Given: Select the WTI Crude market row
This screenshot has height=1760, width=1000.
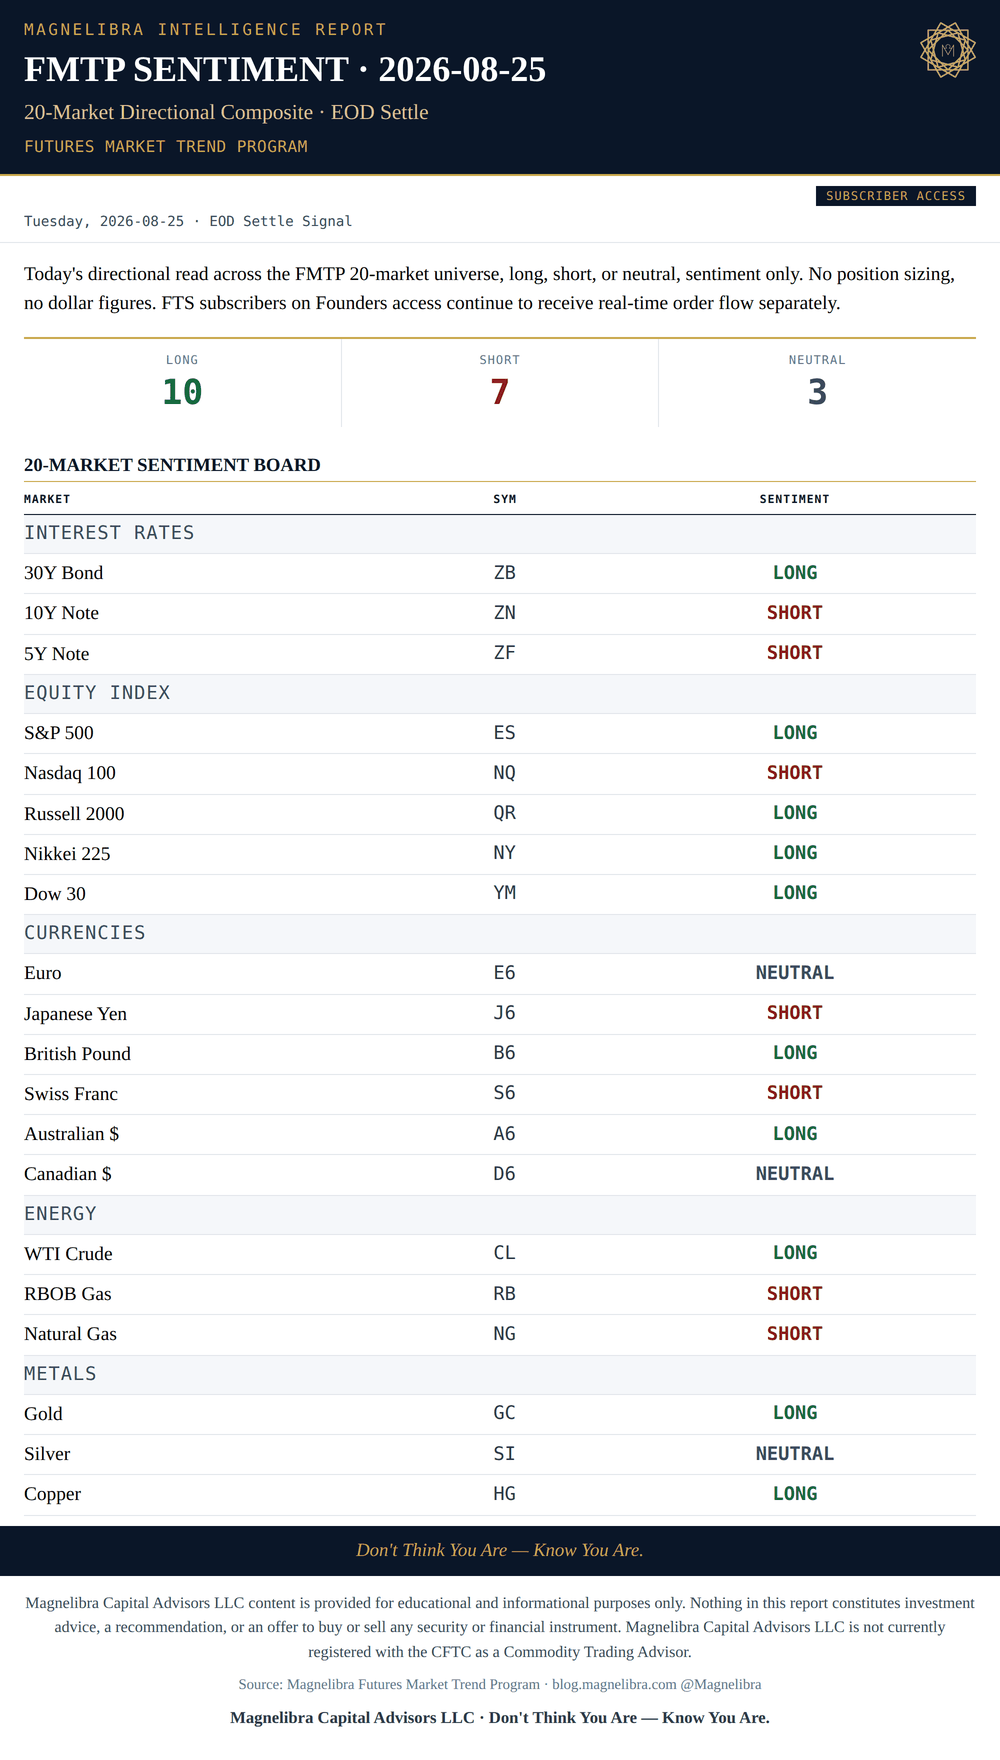Looking at the screenshot, I should [500, 1254].
